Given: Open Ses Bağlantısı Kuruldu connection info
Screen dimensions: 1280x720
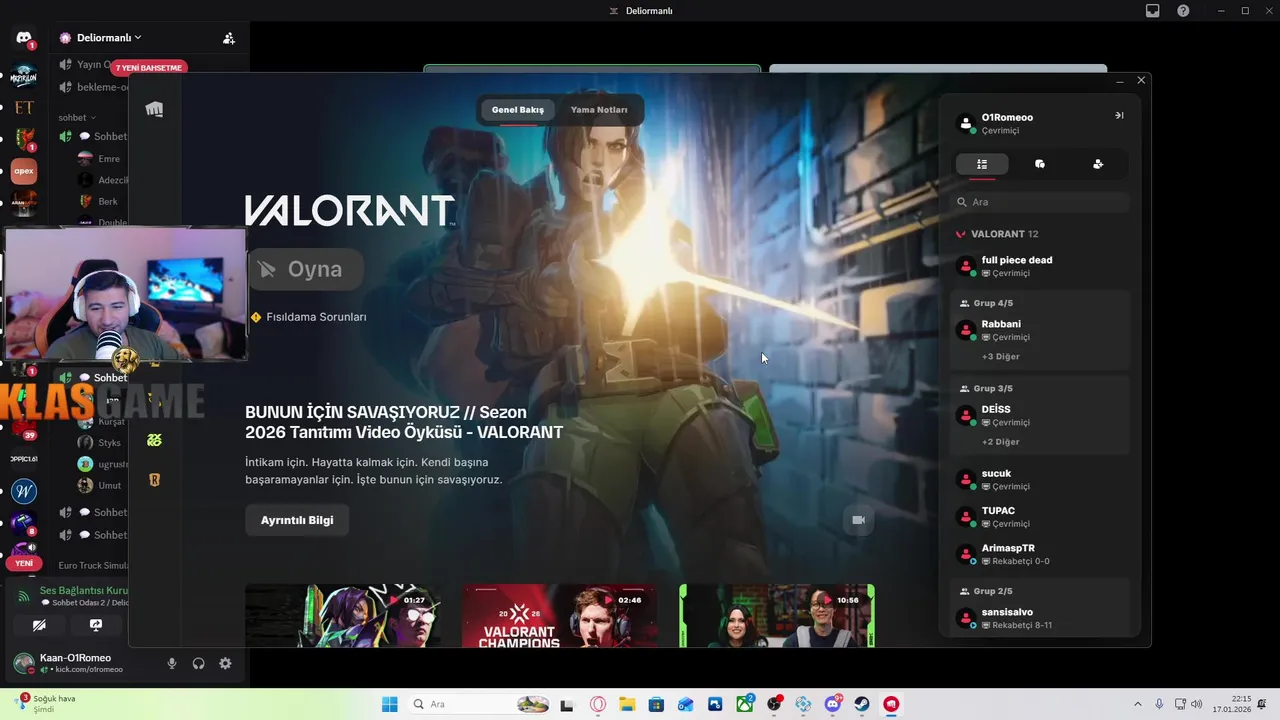Looking at the screenshot, I should tap(84, 590).
